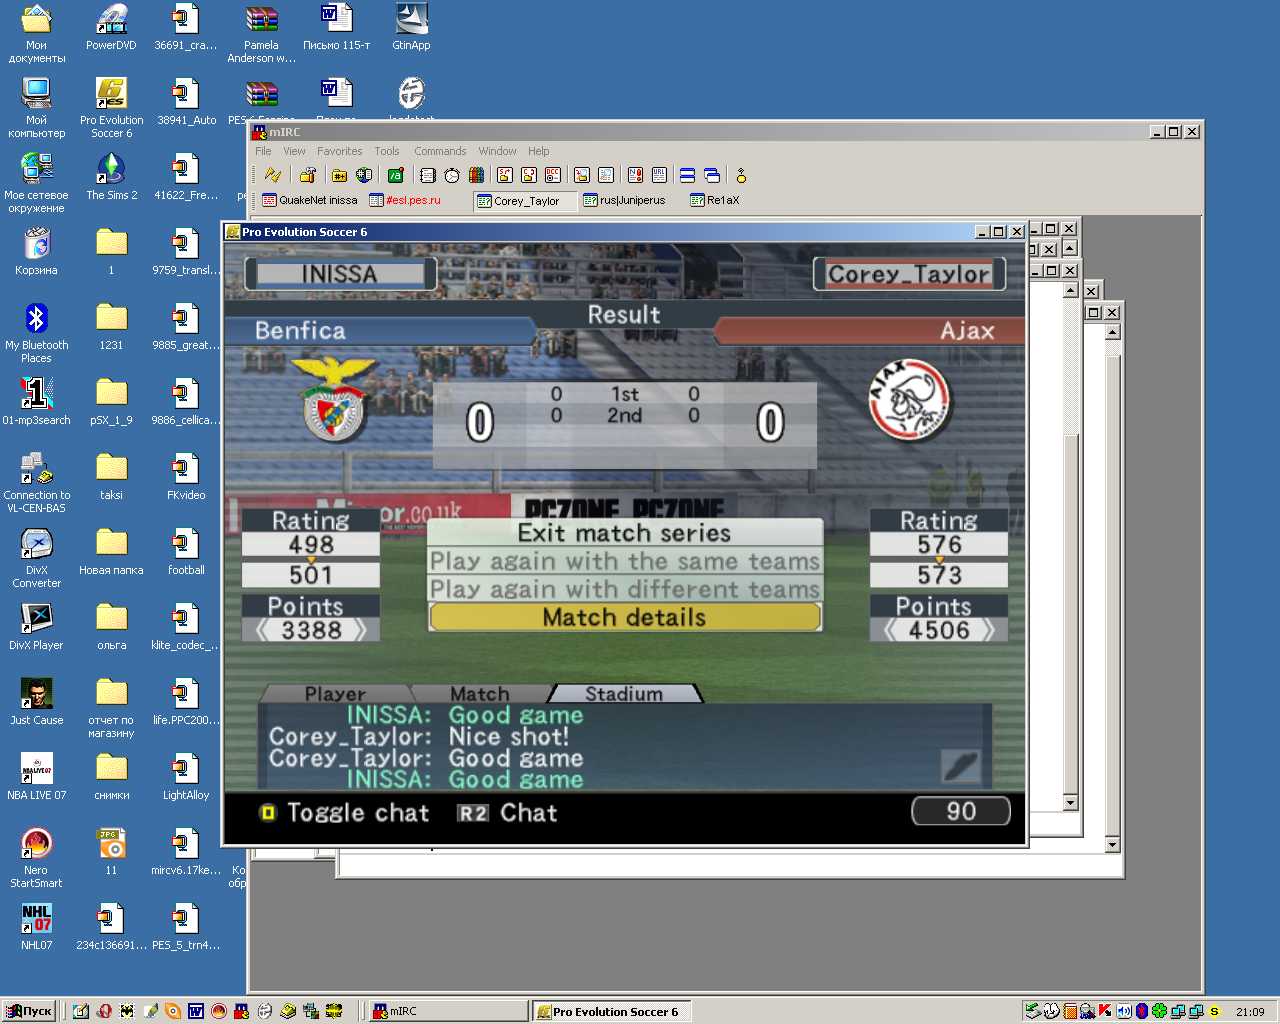This screenshot has height=1024, width=1280.
Task: Tile mIRC windows horizontally icon
Action: pos(687,175)
